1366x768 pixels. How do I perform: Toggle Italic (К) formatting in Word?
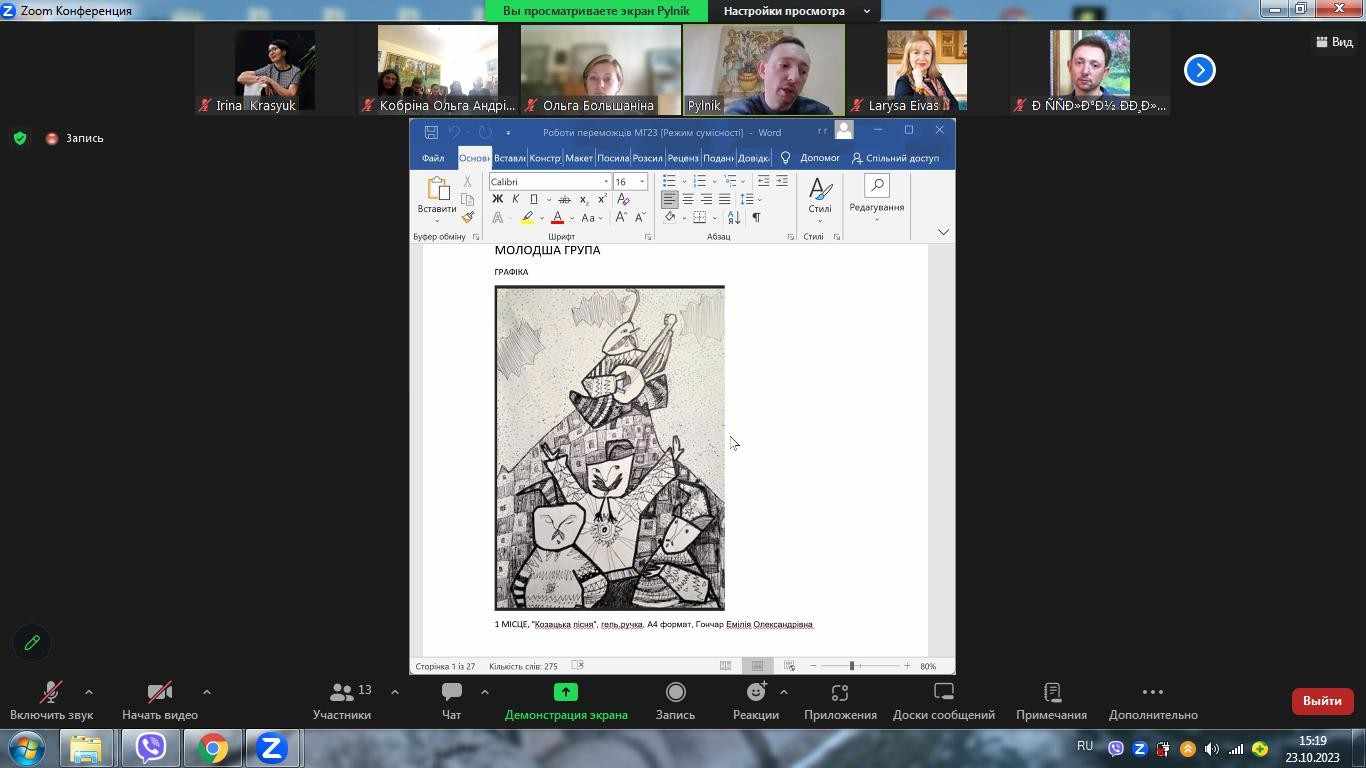(515, 199)
